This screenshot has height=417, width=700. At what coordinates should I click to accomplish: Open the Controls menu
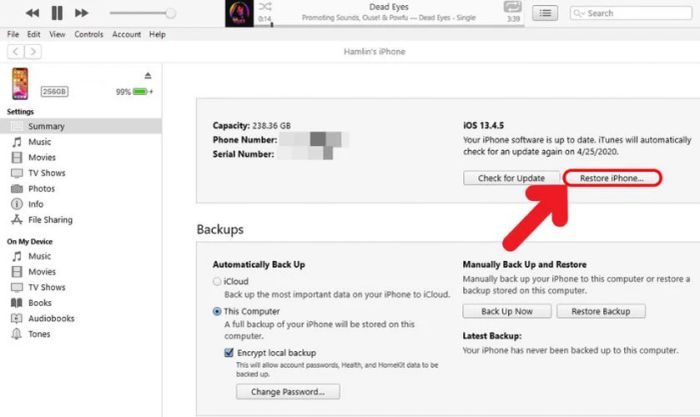click(89, 34)
